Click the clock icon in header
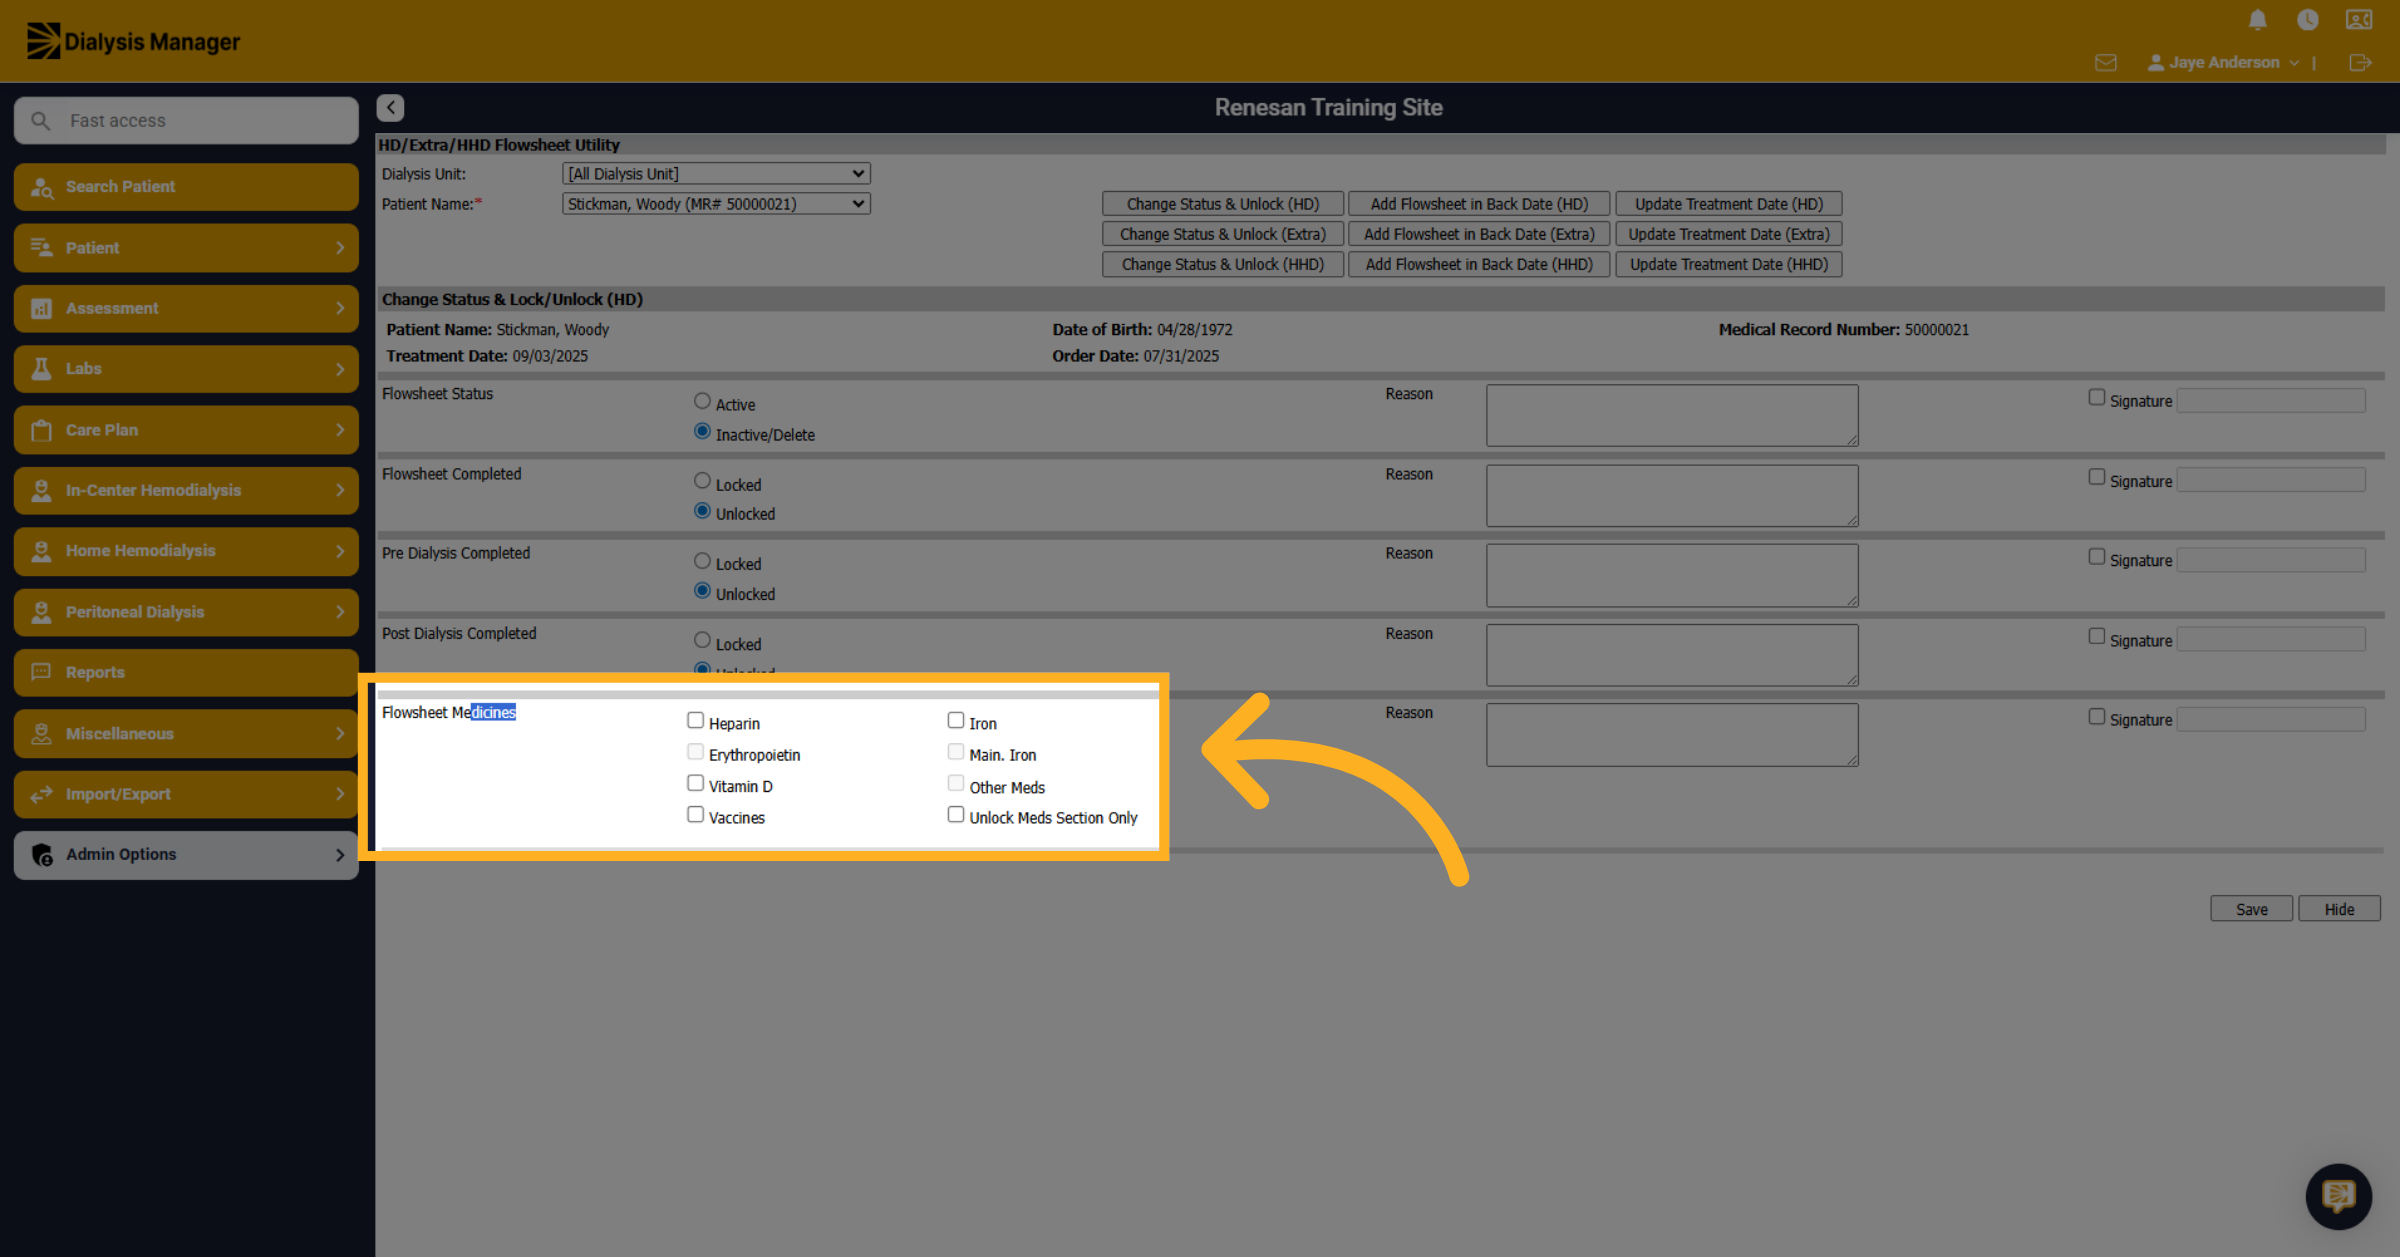This screenshot has height=1257, width=2400. point(2308,20)
